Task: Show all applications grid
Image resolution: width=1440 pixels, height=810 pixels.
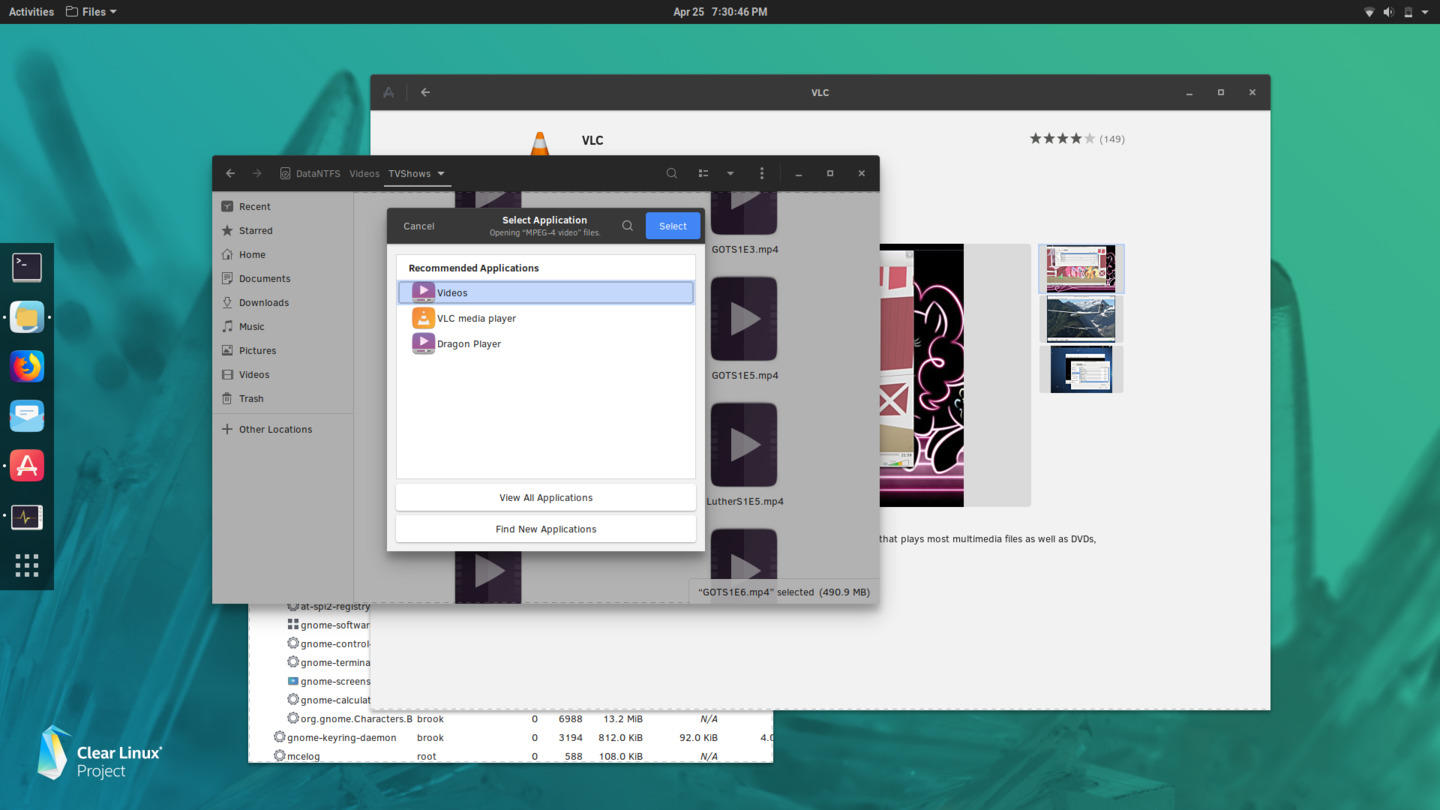Action: point(27,566)
